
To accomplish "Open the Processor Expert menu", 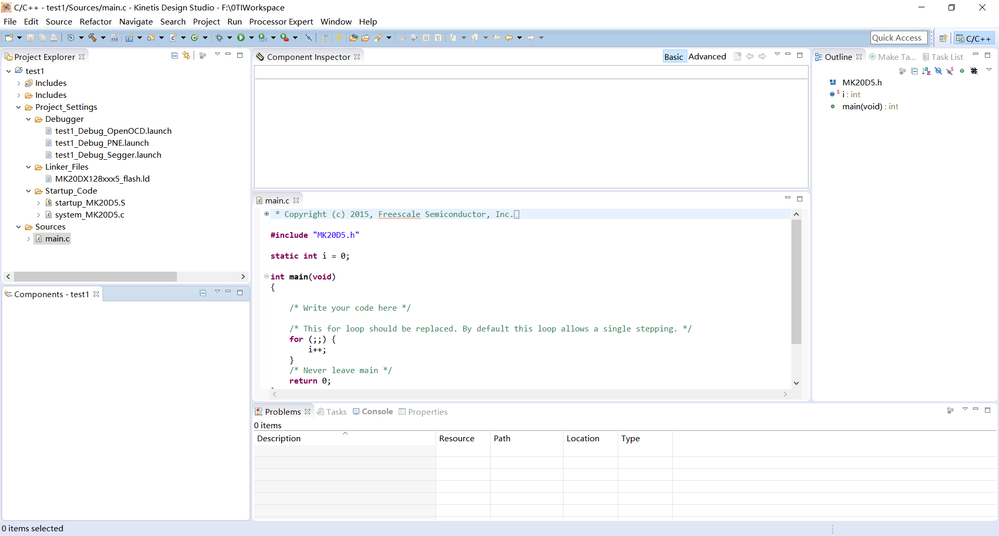I will click(281, 22).
